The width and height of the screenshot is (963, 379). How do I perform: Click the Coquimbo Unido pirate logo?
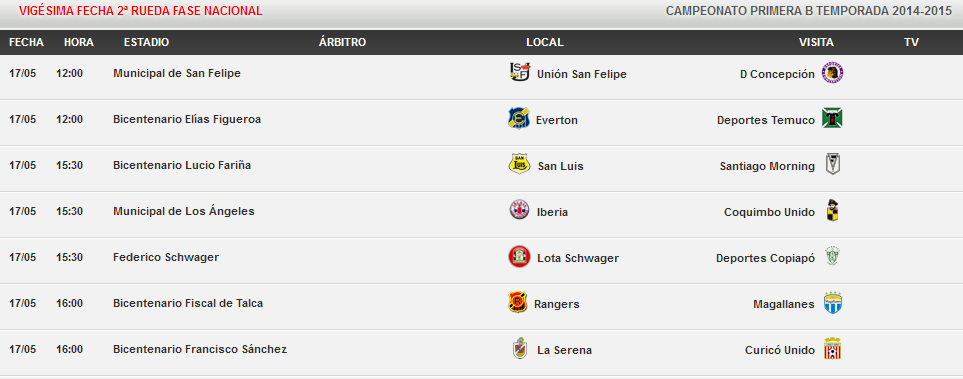(x=832, y=210)
